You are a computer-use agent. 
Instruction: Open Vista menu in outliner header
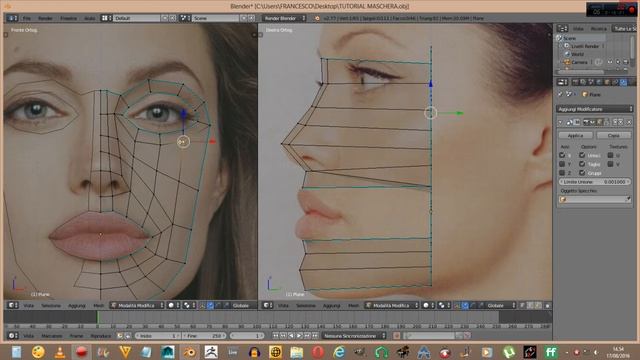tap(578, 29)
